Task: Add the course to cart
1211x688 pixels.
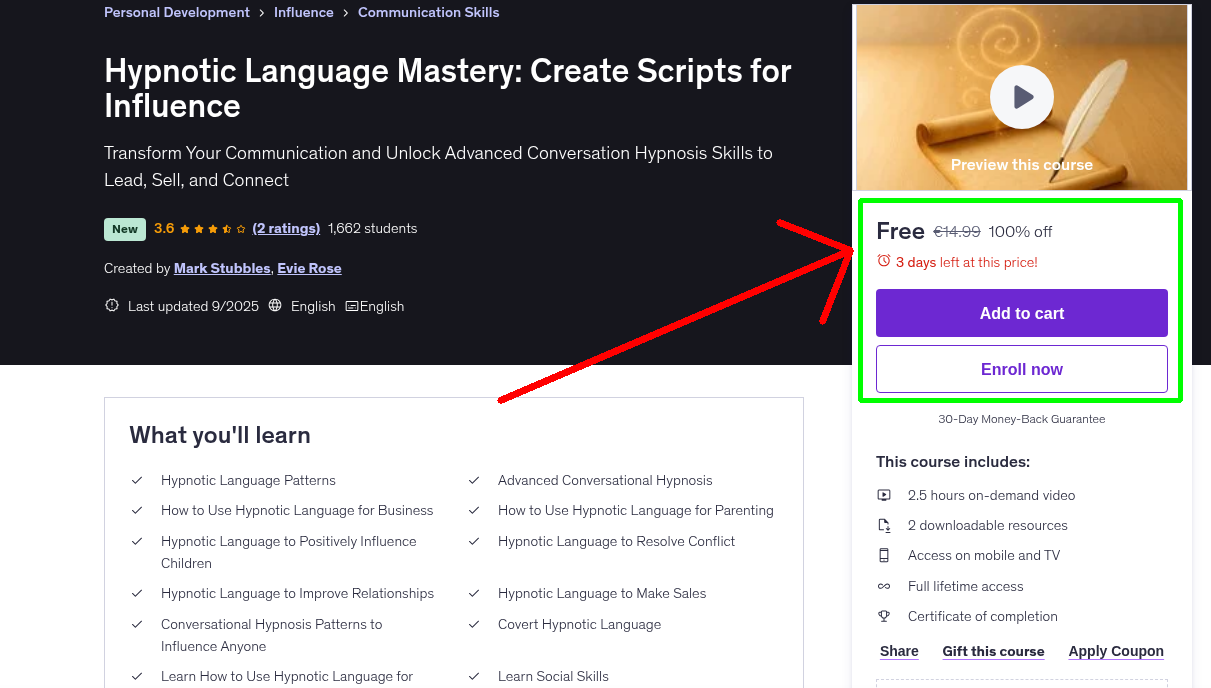Action: coord(1021,313)
